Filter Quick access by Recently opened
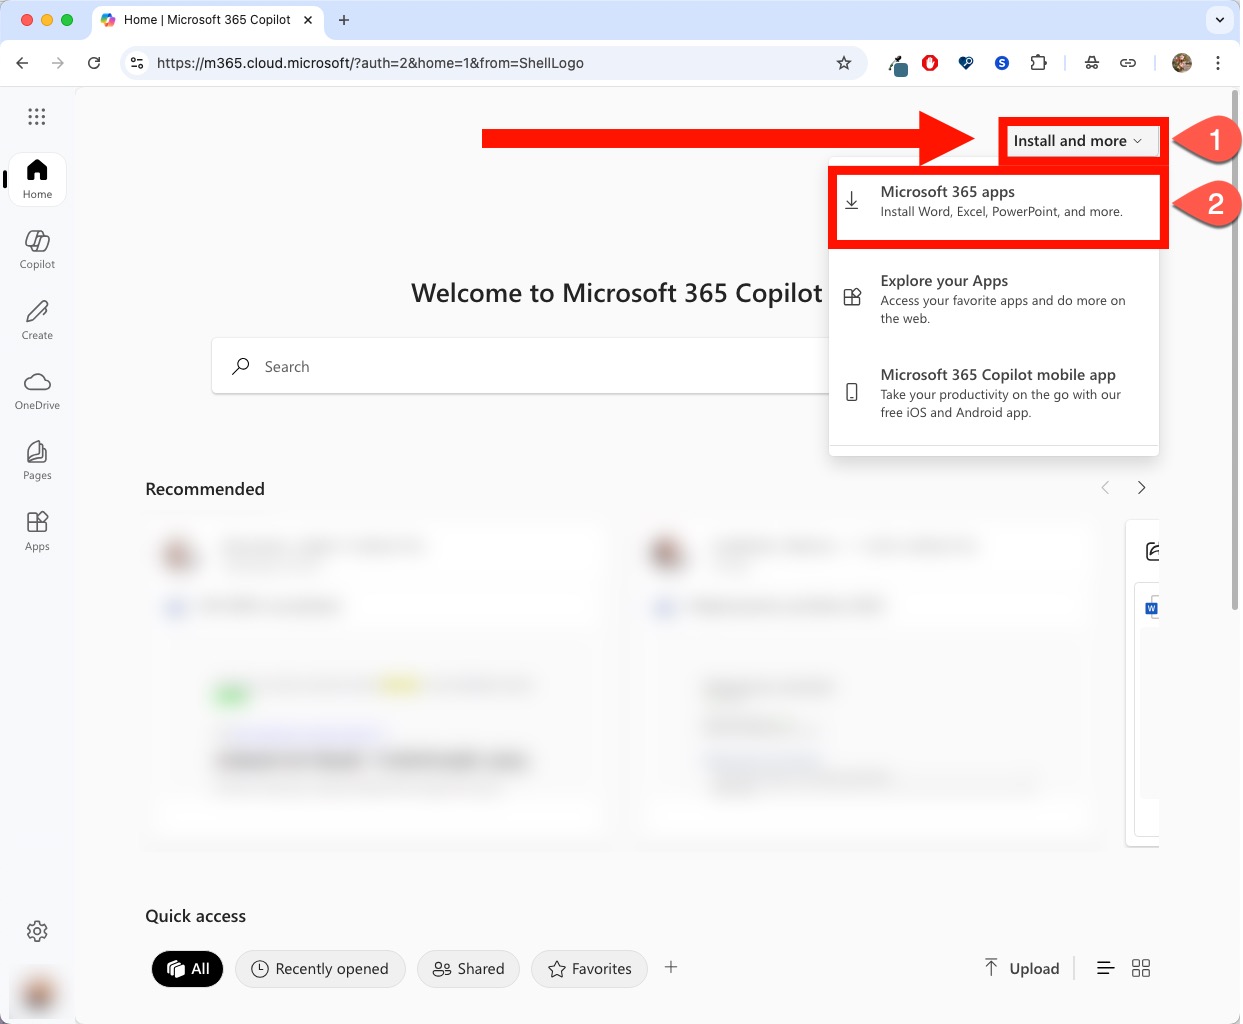This screenshot has width=1243, height=1024. [320, 968]
